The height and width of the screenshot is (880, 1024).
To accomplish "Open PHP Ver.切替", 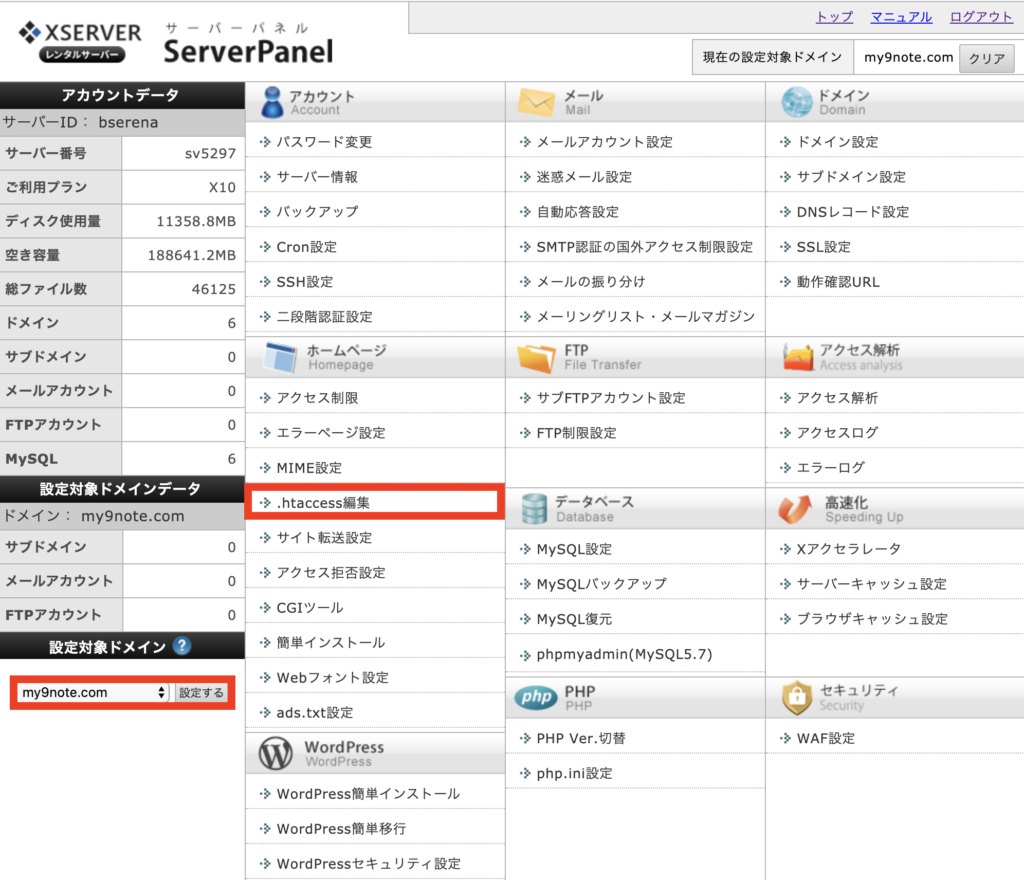I will coord(581,738).
